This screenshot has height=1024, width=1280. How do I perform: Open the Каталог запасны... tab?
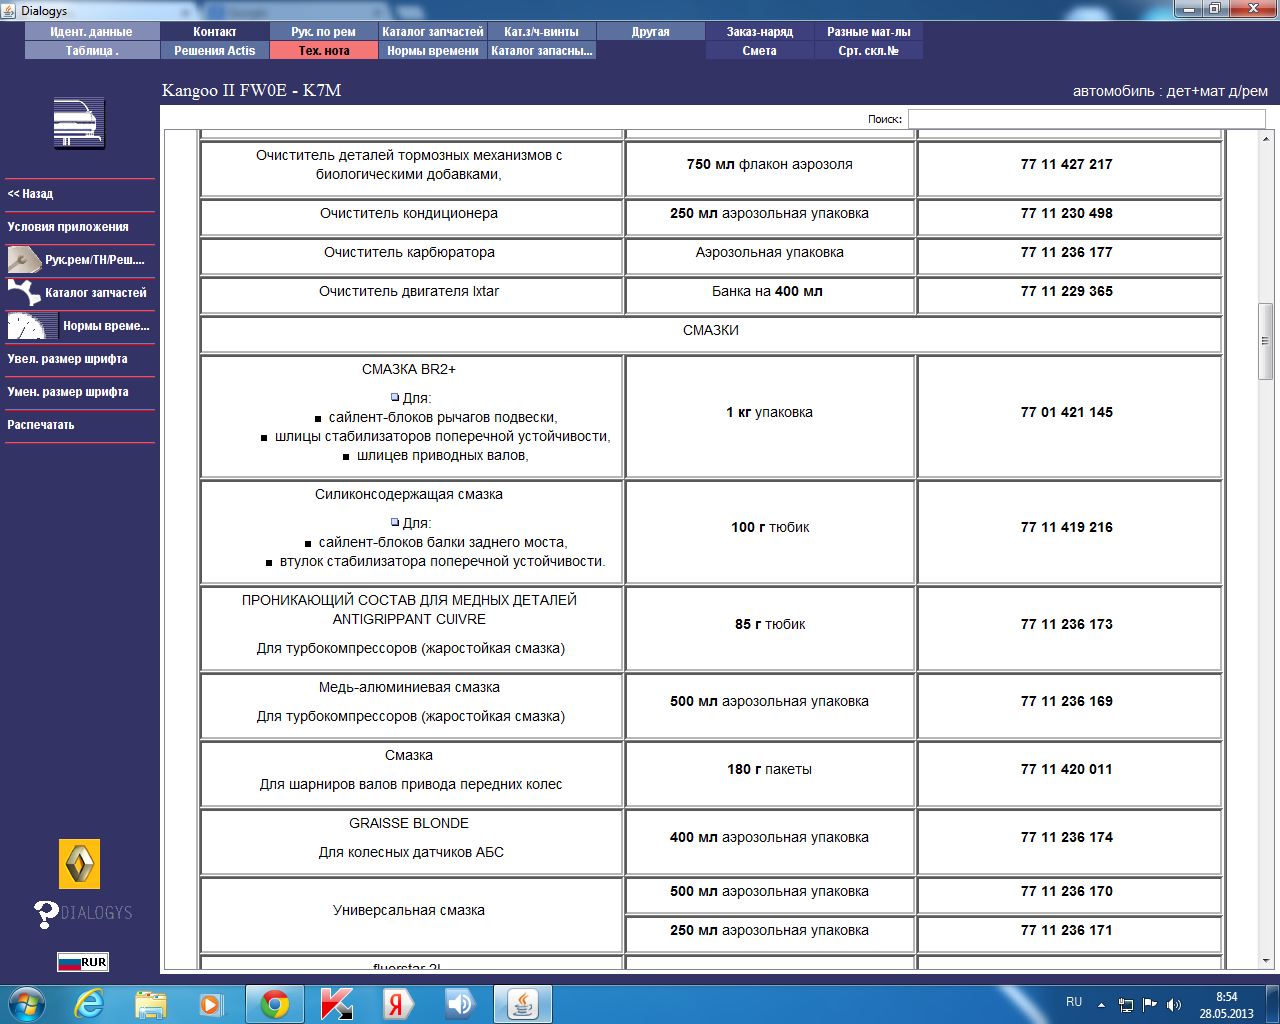542,51
